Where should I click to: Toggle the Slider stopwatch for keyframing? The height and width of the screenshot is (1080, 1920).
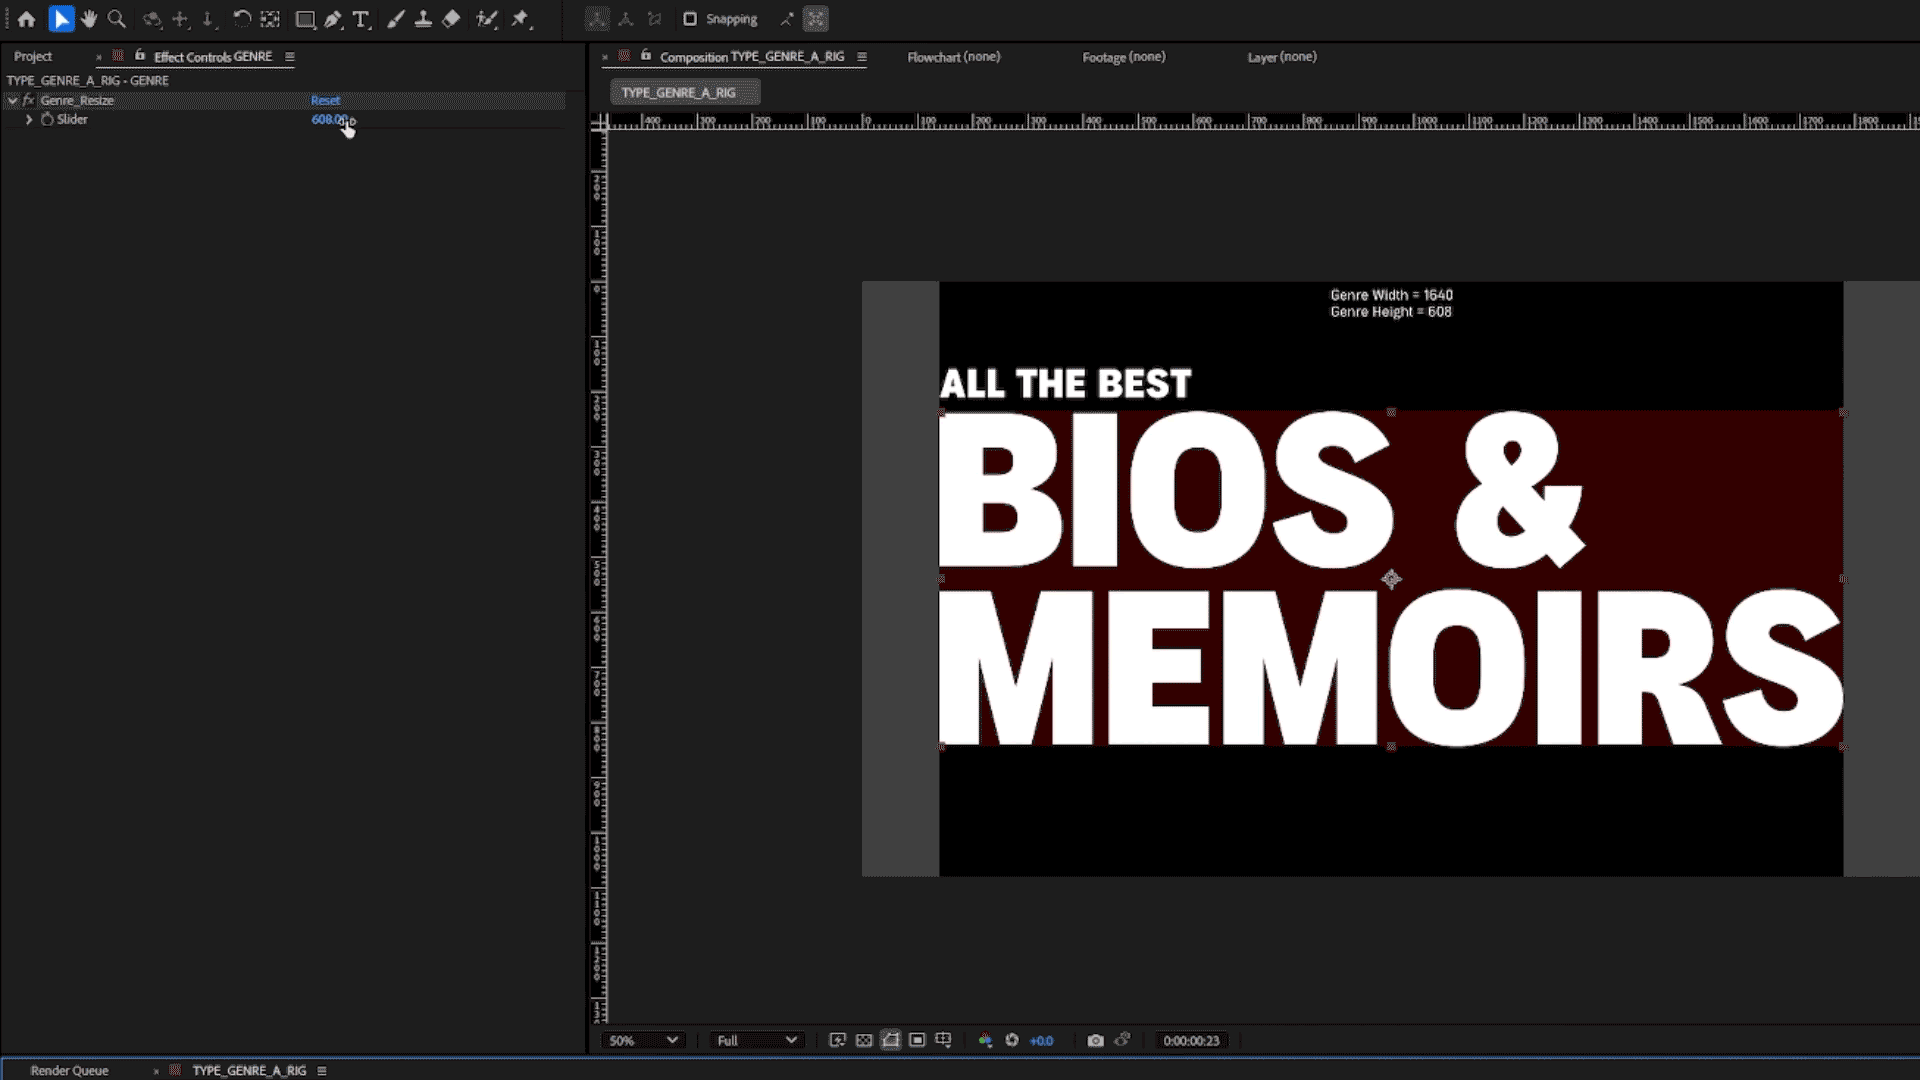point(47,119)
